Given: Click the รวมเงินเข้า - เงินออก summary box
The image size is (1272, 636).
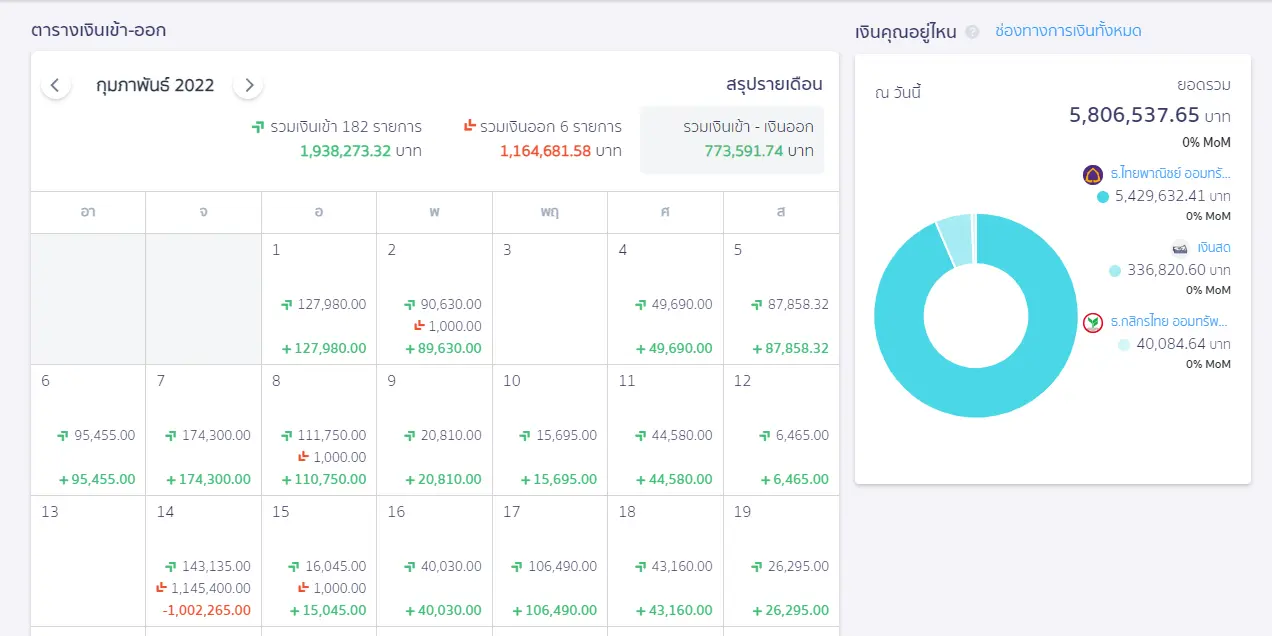Looking at the screenshot, I should pos(732,140).
